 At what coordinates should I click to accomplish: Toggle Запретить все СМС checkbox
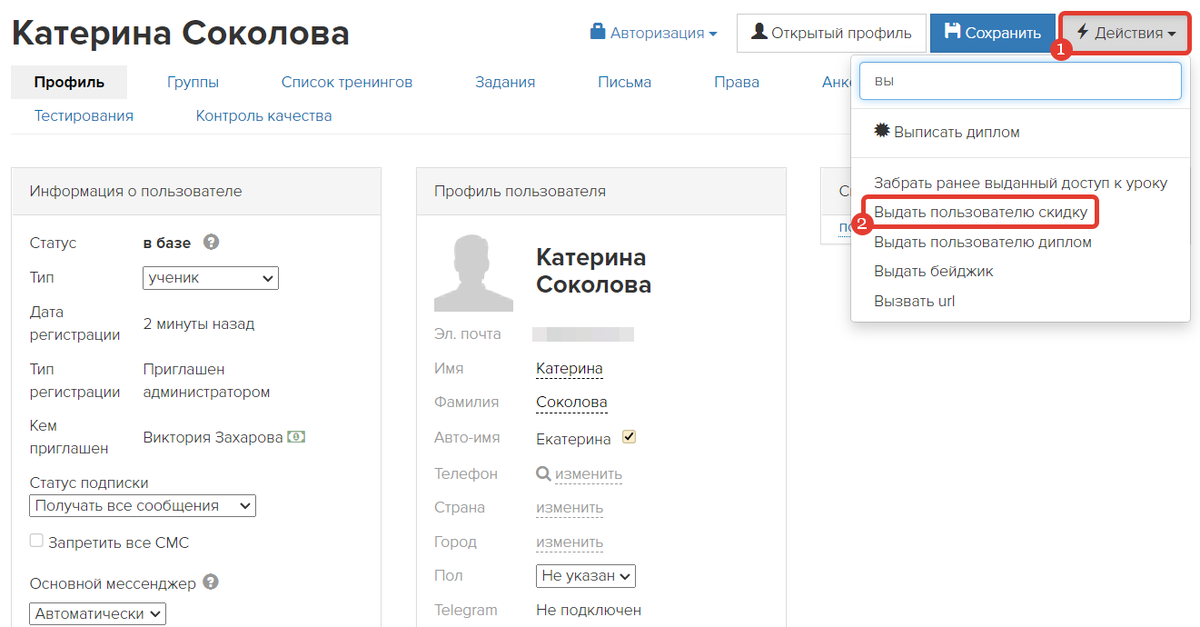tap(37, 541)
